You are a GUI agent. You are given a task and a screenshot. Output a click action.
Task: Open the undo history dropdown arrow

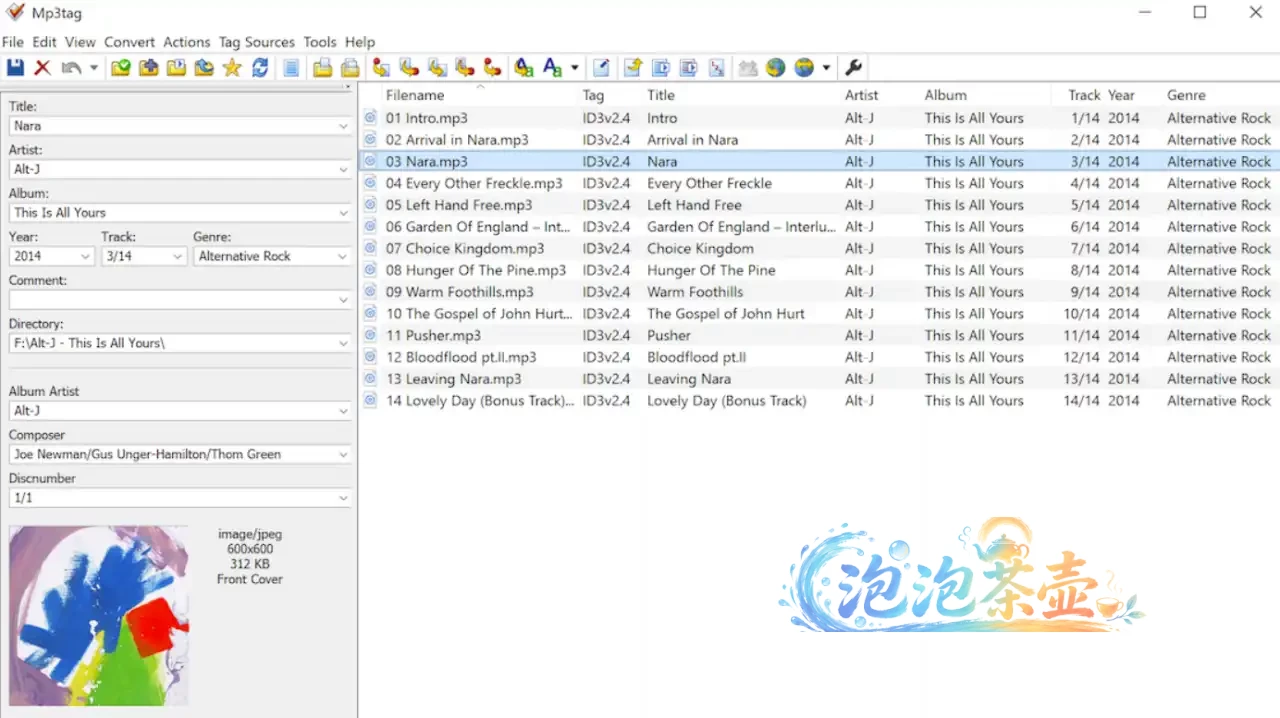[x=94, y=68]
